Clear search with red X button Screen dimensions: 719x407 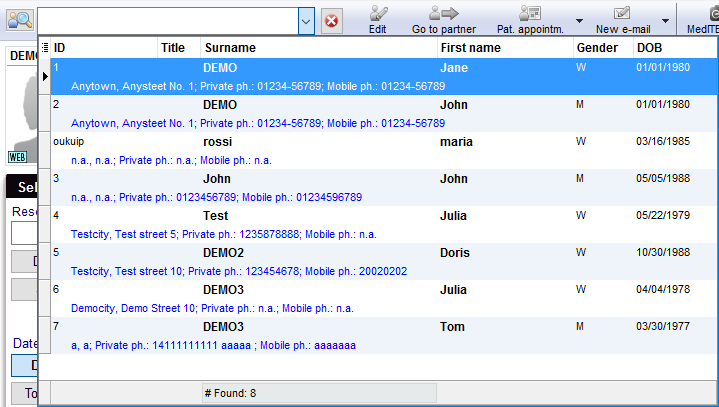pyautogui.click(x=332, y=21)
